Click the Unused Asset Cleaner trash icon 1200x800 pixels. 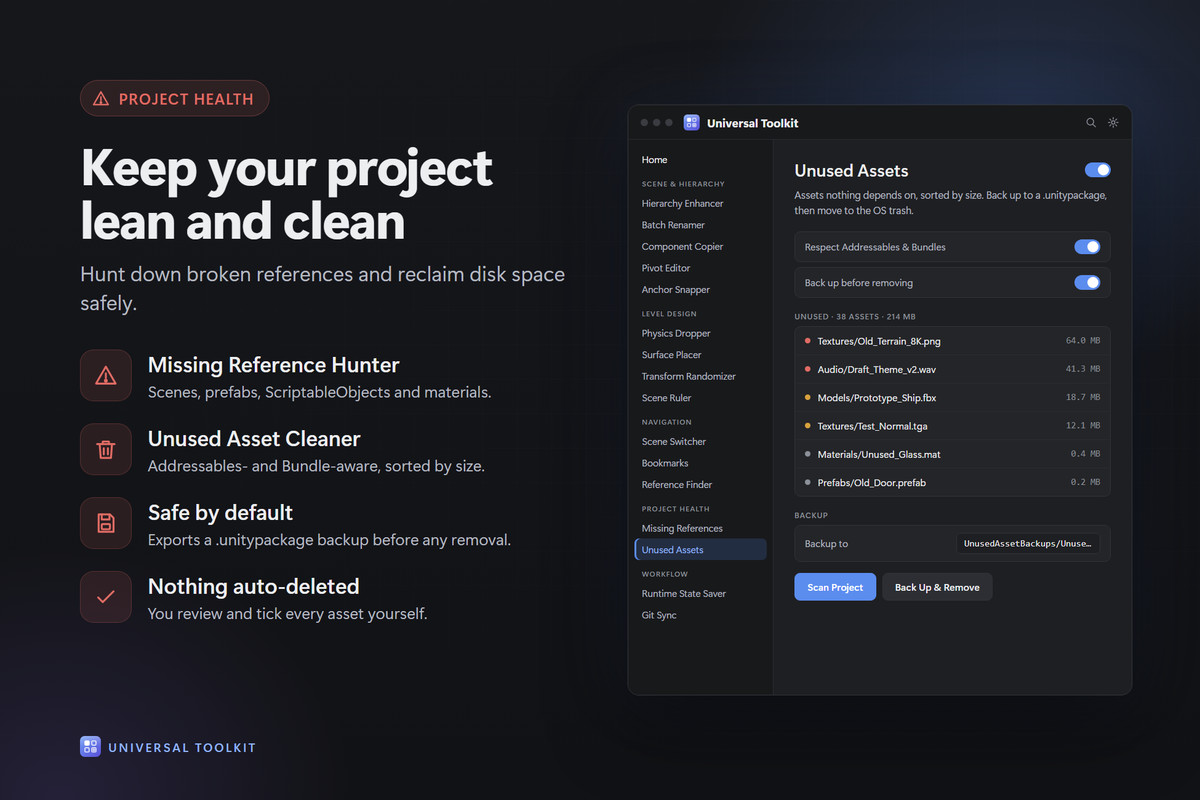tap(106, 449)
